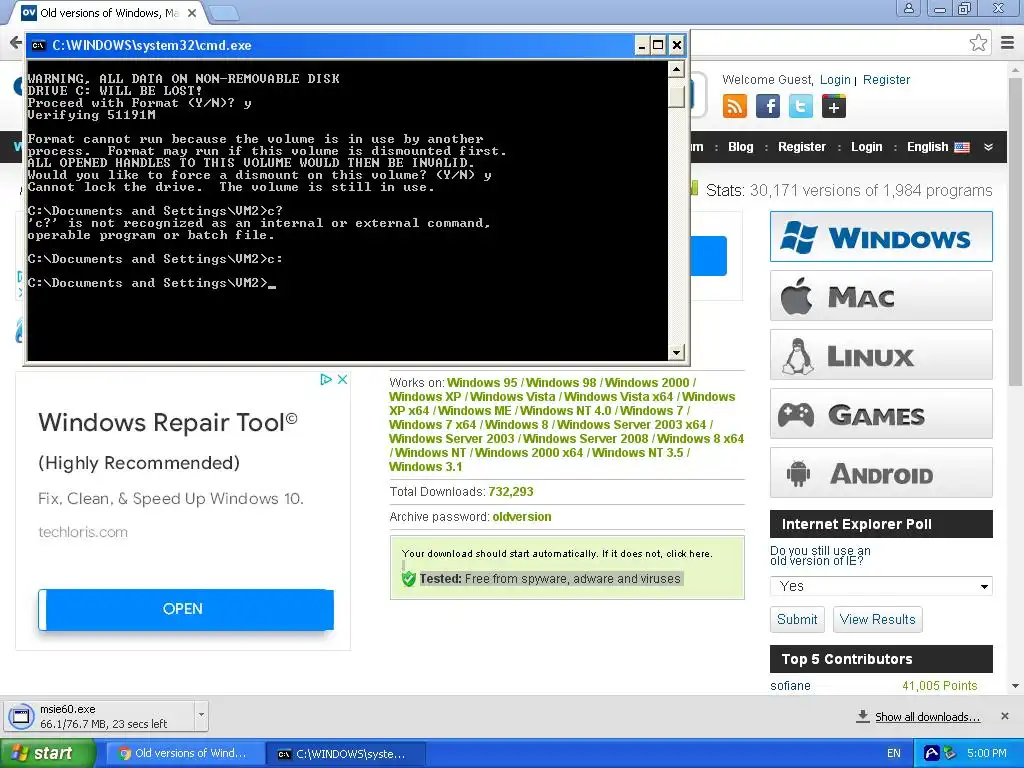Viewport: 1024px width, 768px height.
Task: Open AdChoices info icon
Action: point(326,379)
